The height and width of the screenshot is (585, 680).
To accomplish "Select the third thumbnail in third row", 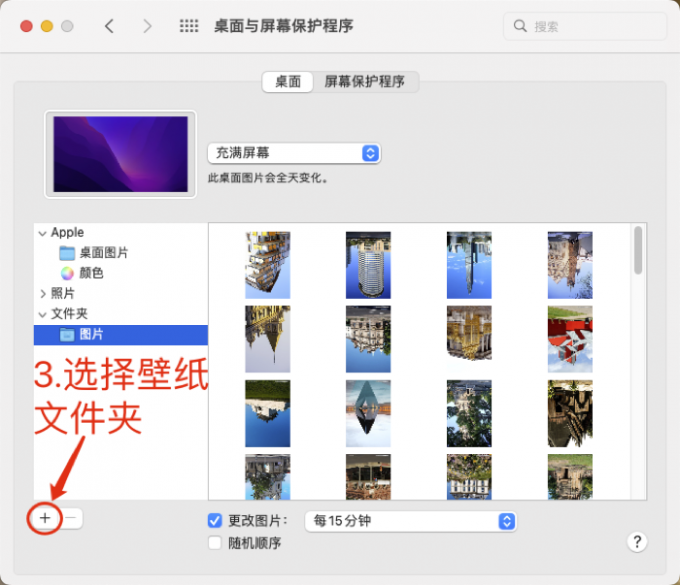I will click(x=469, y=413).
